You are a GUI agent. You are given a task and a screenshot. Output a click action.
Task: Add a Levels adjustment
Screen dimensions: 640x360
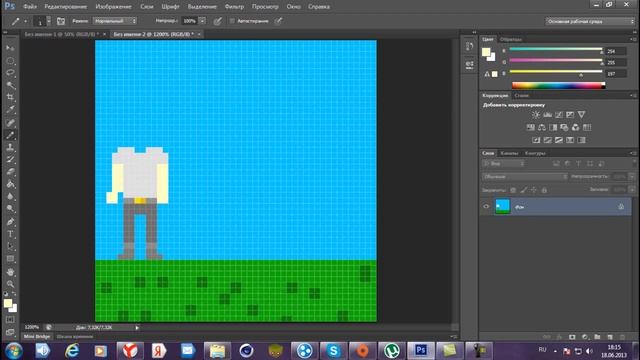tap(547, 115)
